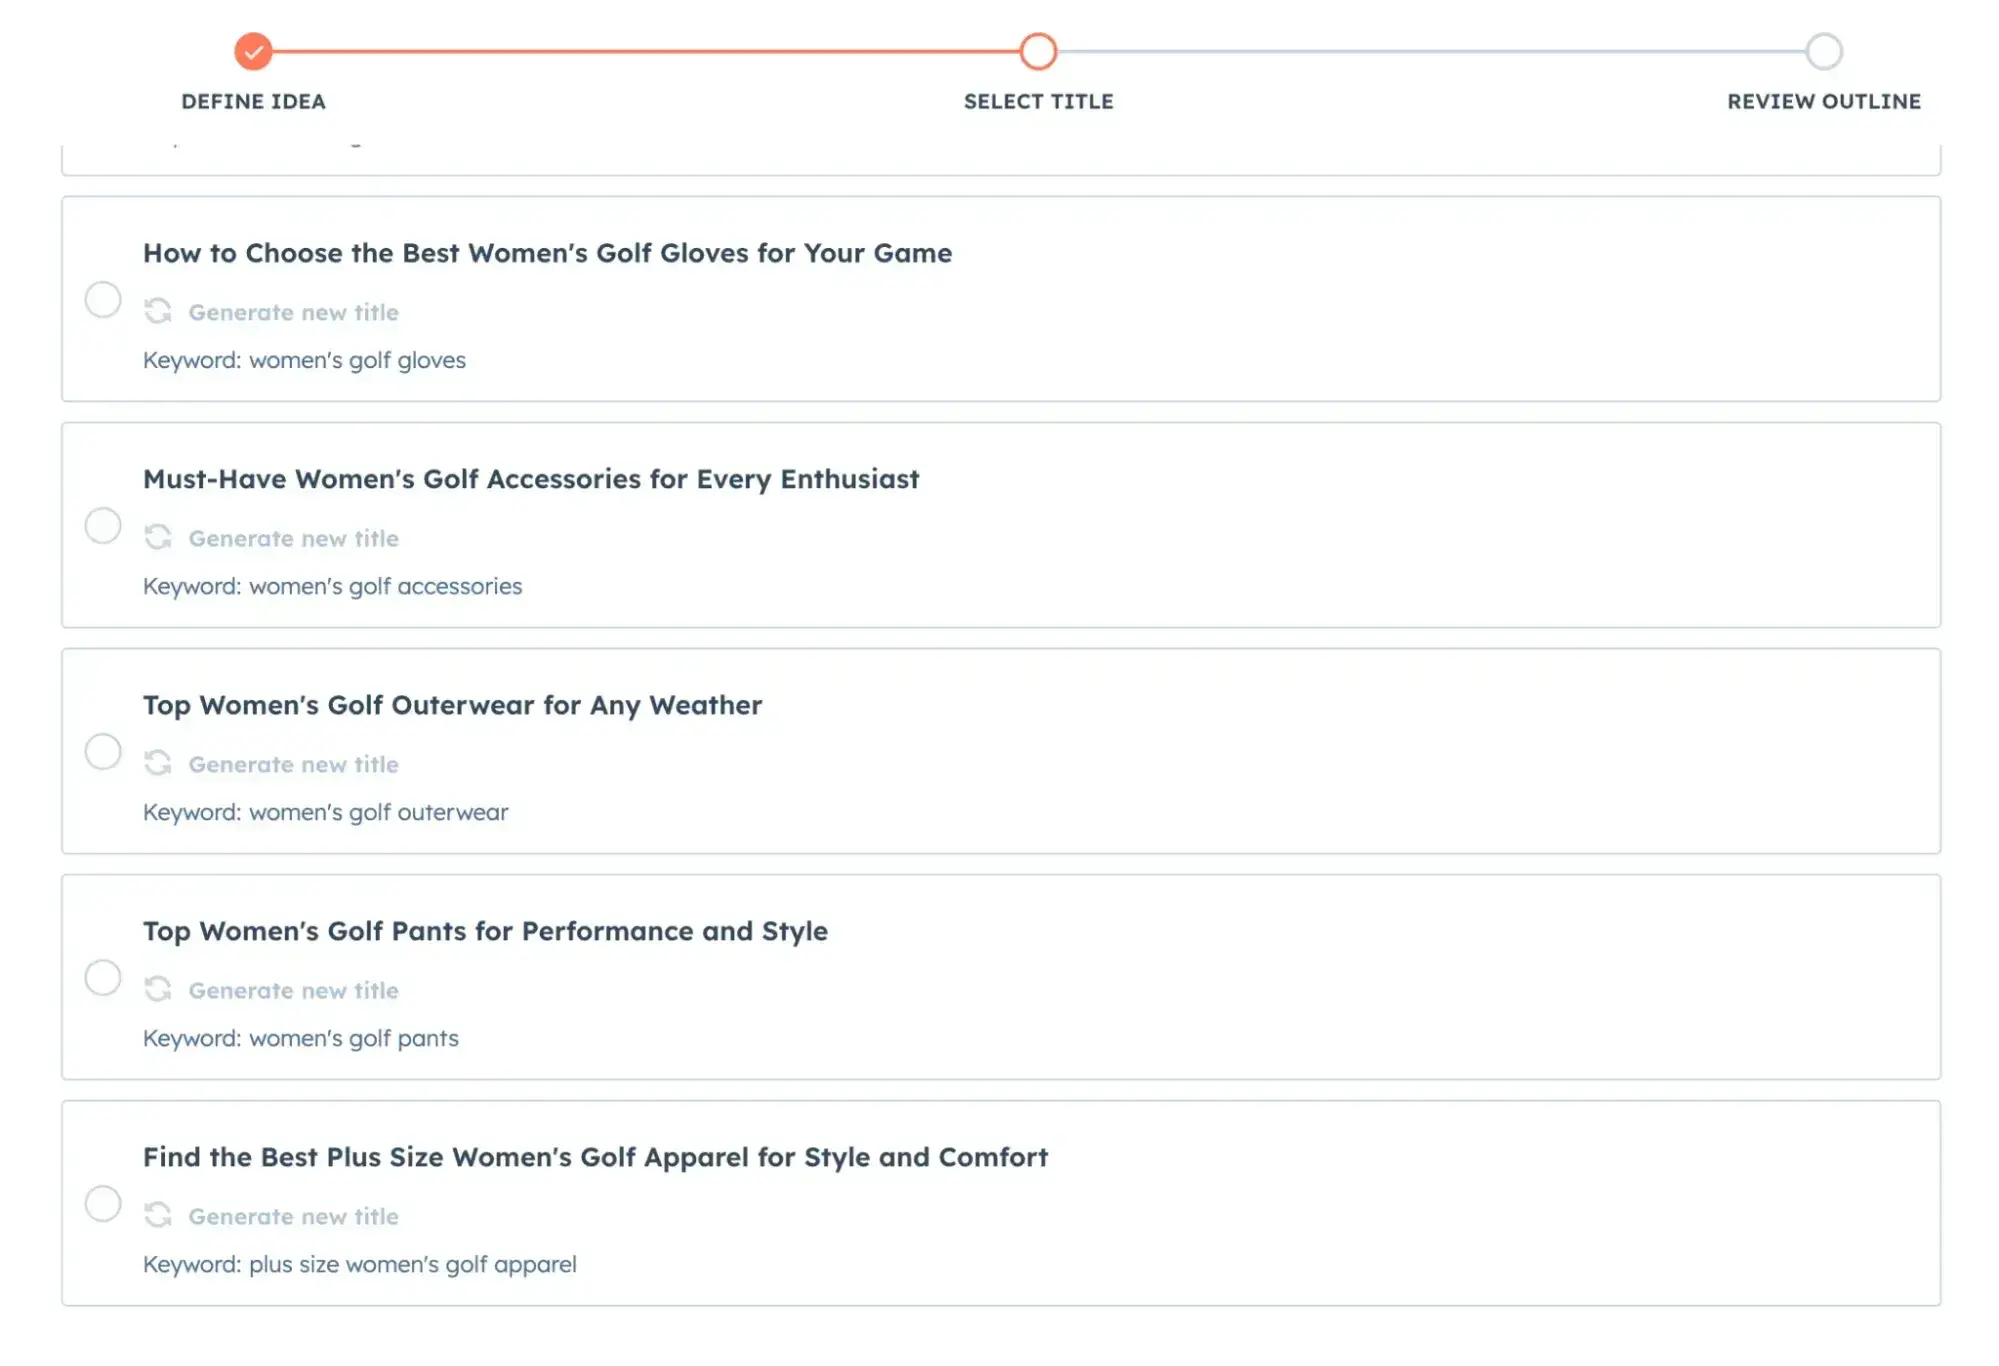Viewport: 1999px width, 1366px height.
Task: Generate new title for golf gloves
Action: tap(293, 312)
